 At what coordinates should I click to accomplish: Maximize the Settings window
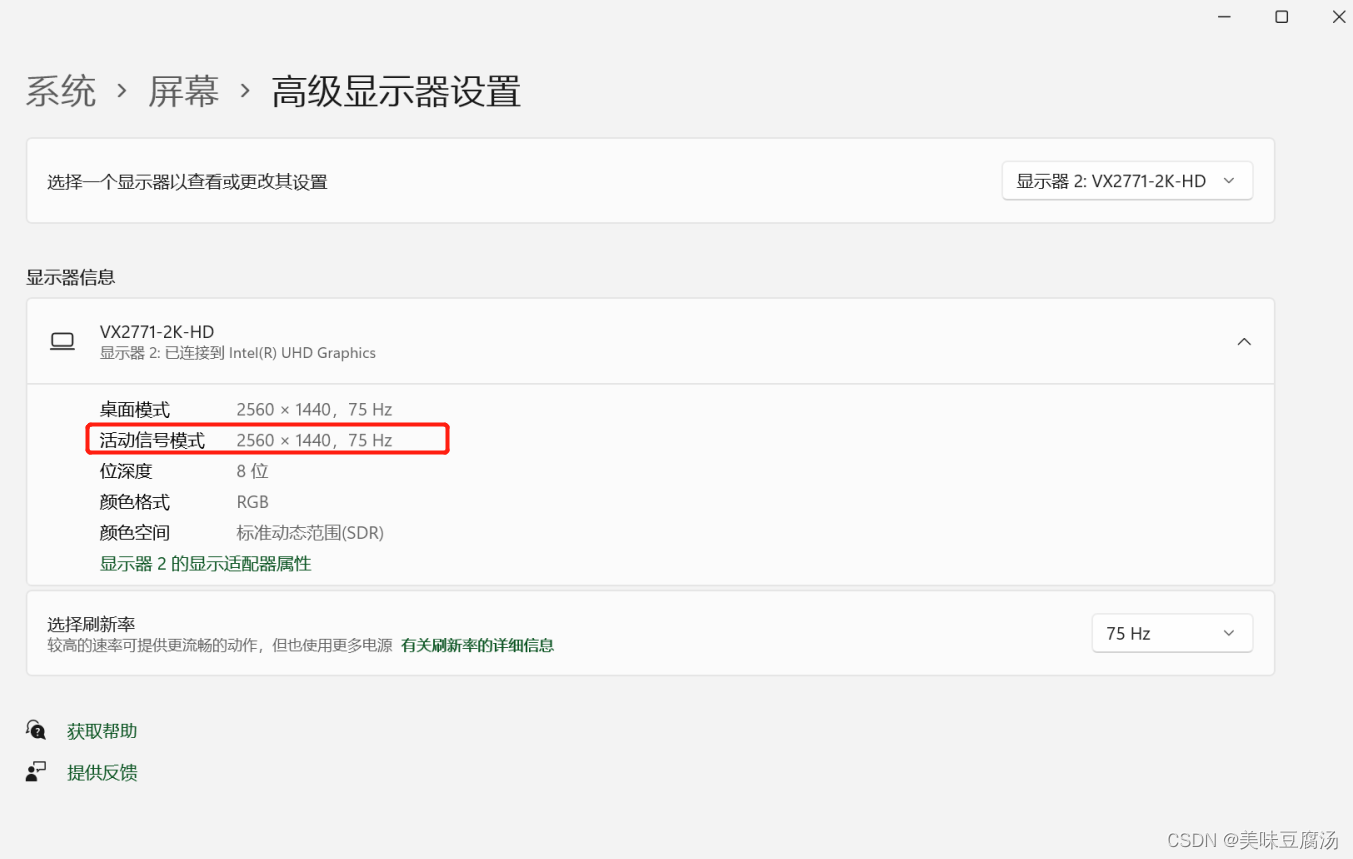coord(1281,17)
